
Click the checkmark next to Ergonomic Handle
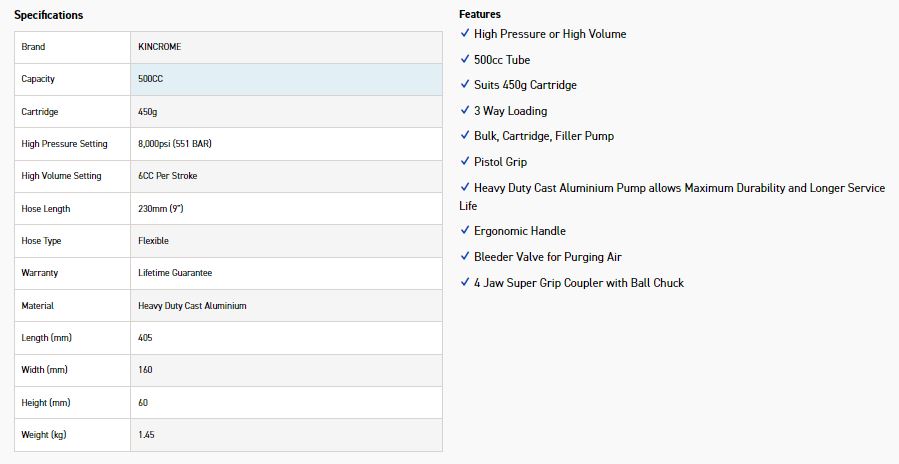465,231
